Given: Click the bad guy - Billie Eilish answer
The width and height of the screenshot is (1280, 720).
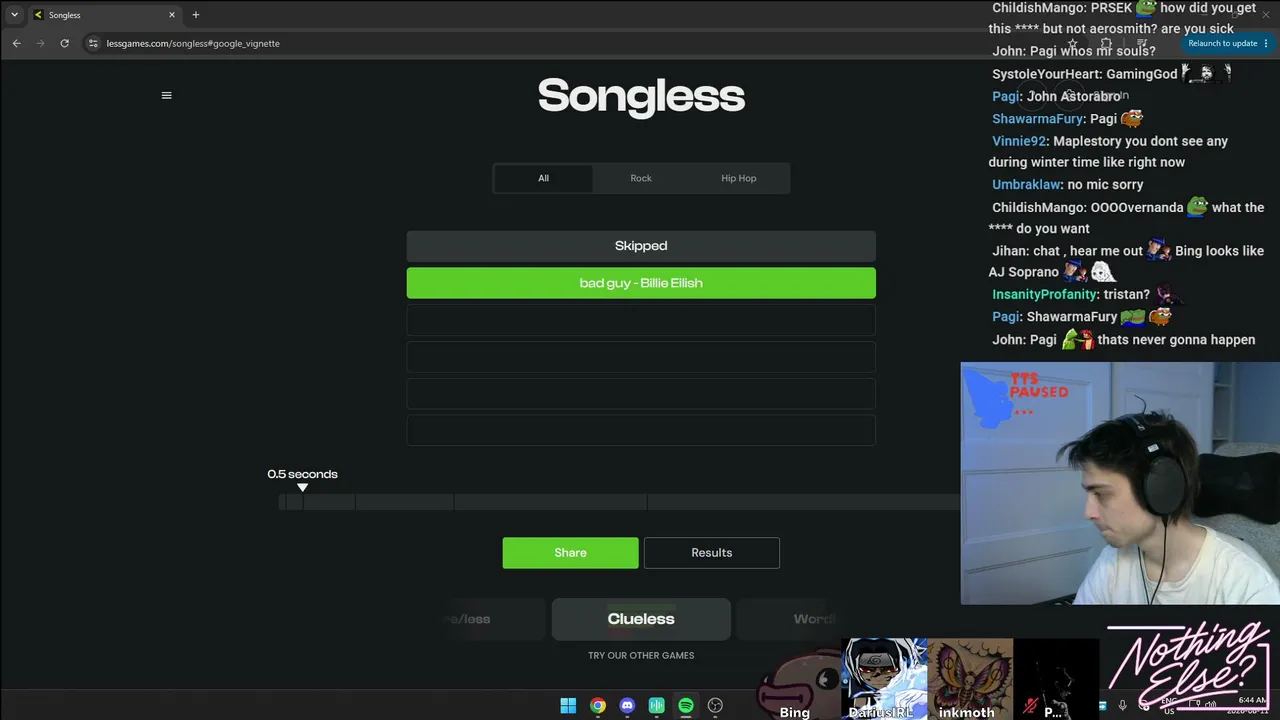Looking at the screenshot, I should coord(641,283).
